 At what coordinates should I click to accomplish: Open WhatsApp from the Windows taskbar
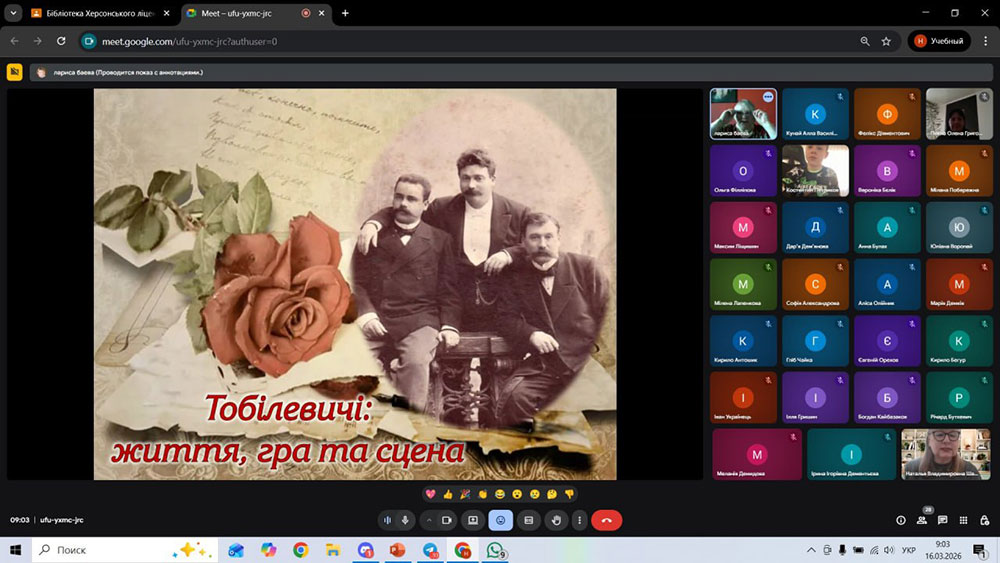(494, 550)
